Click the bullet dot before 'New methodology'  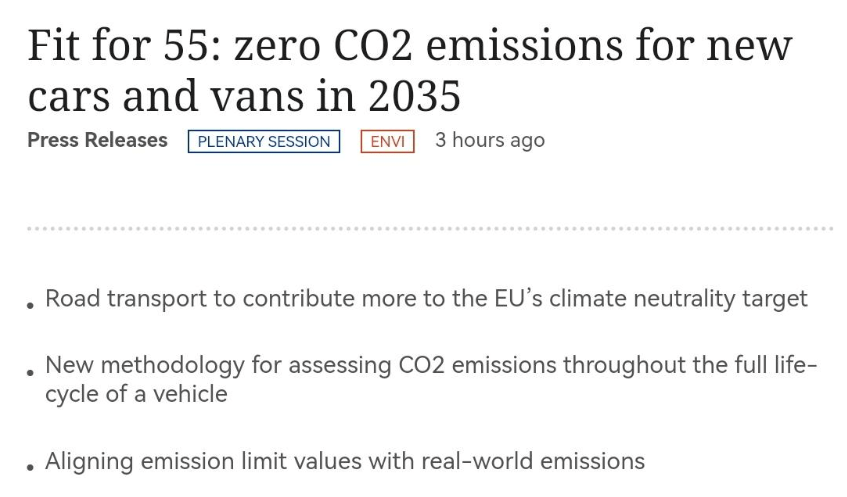pyautogui.click(x=30, y=372)
